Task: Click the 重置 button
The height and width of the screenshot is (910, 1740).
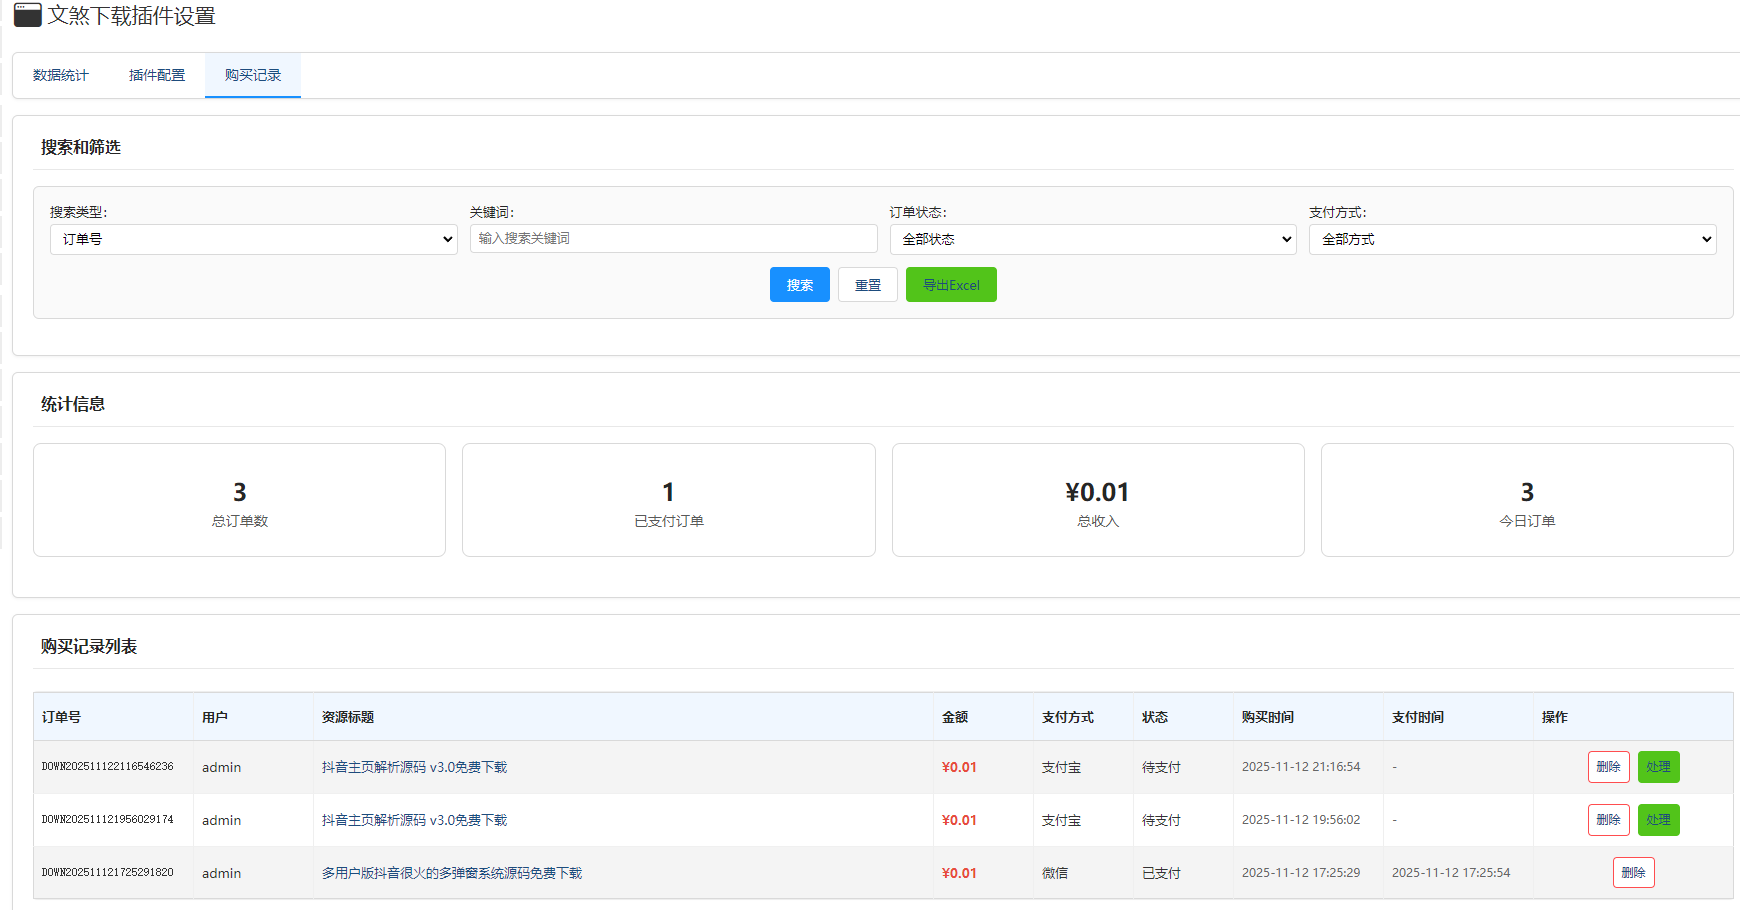Action: pyautogui.click(x=867, y=285)
